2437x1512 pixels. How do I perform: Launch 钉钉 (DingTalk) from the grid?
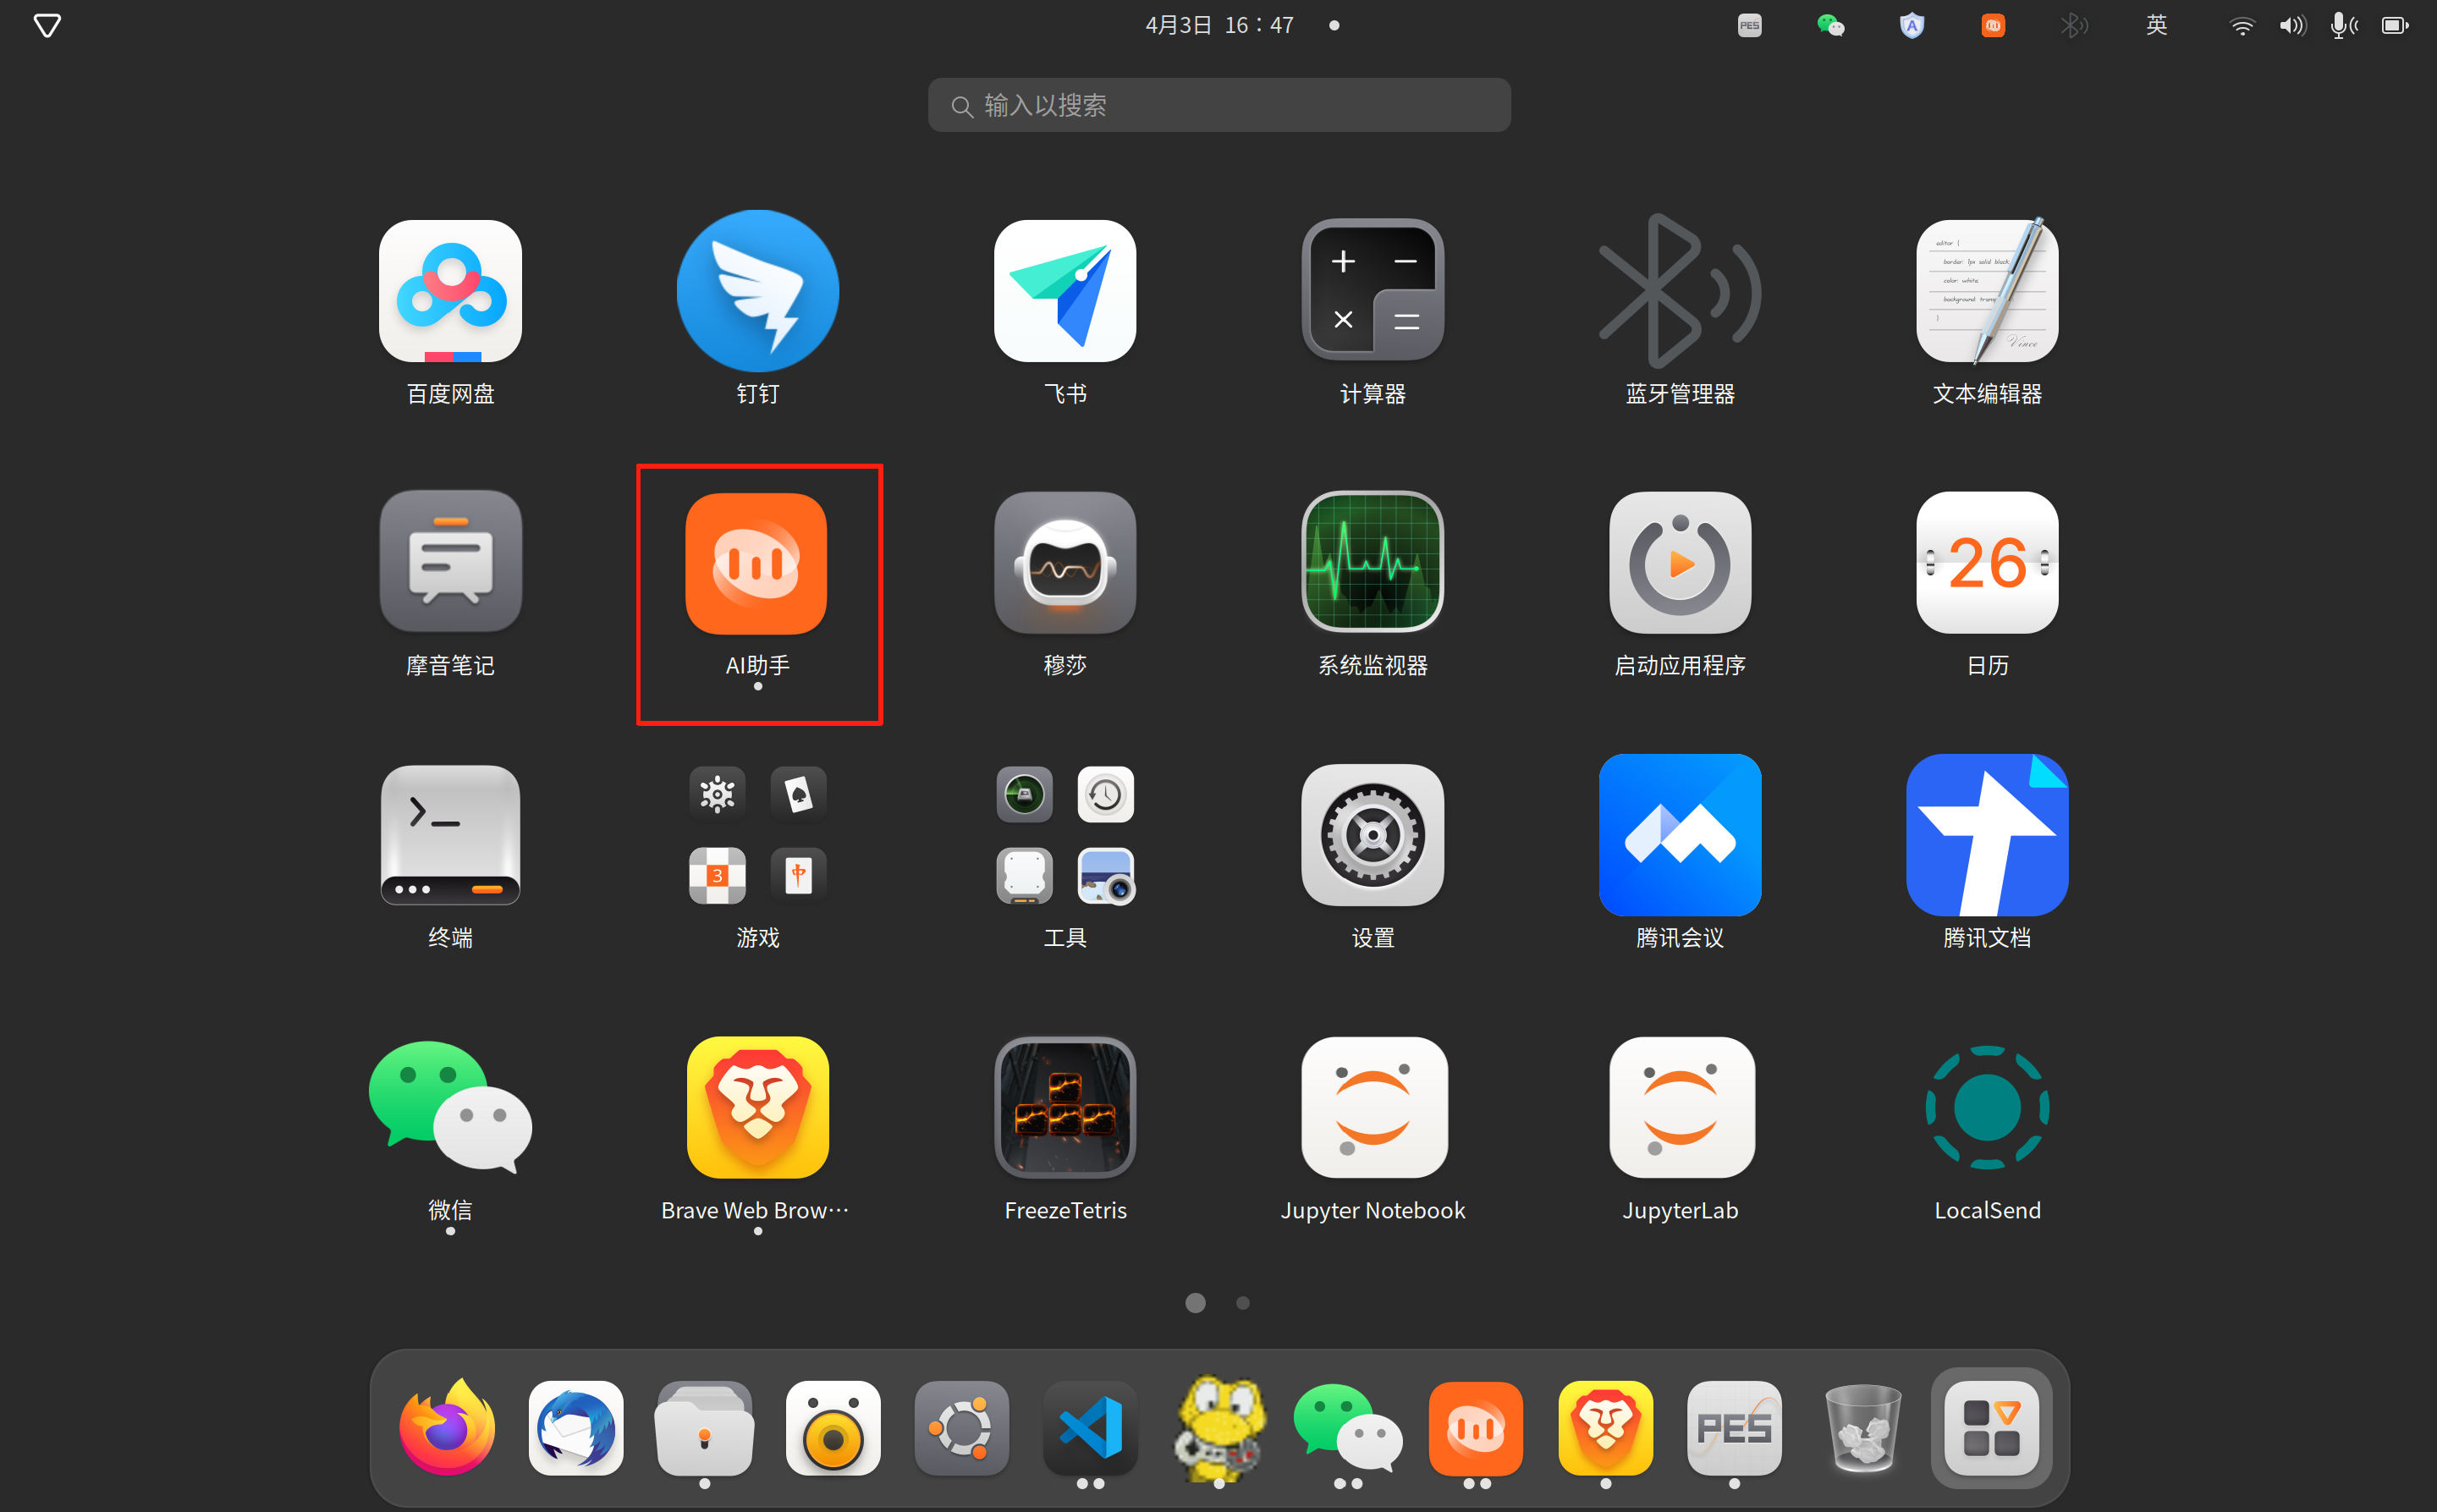[x=757, y=291]
